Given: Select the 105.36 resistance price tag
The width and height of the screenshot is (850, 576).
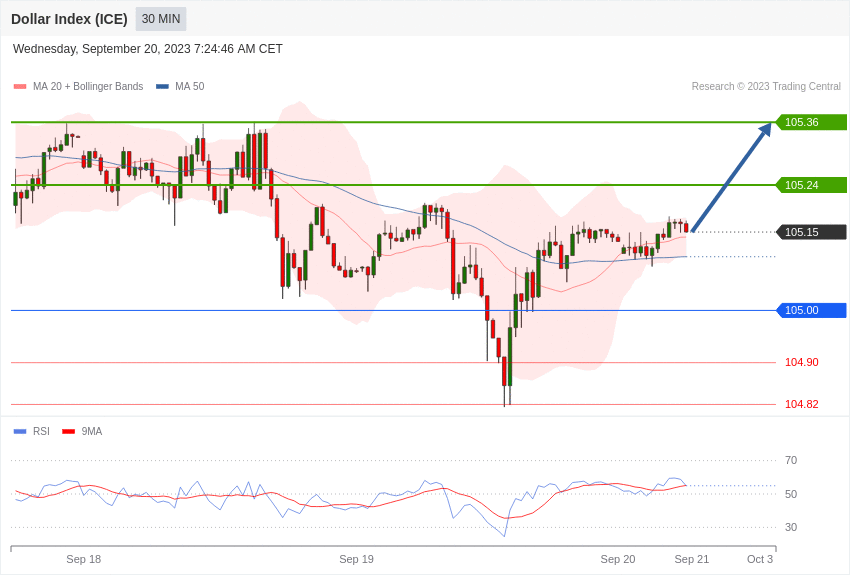Looking at the screenshot, I should pyautogui.click(x=812, y=122).
